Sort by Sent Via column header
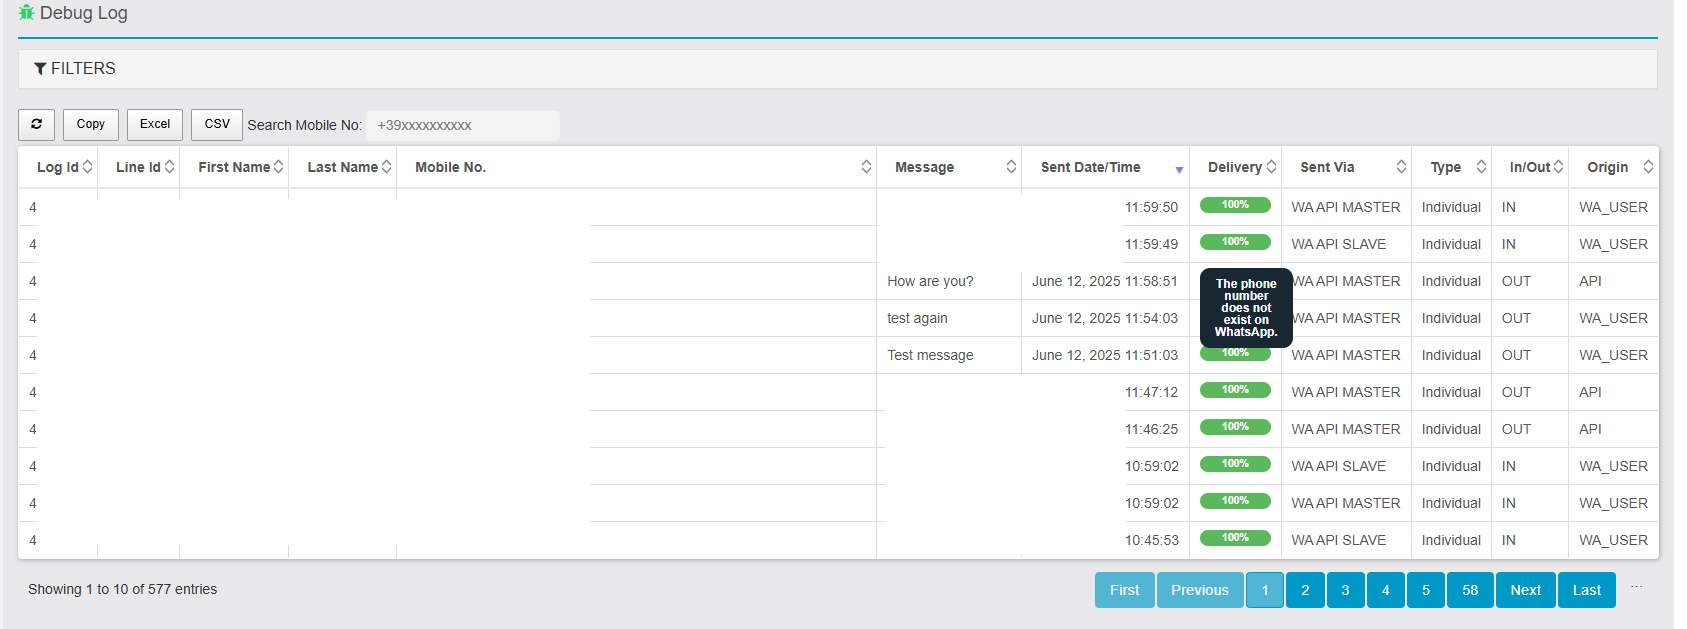 [1327, 167]
